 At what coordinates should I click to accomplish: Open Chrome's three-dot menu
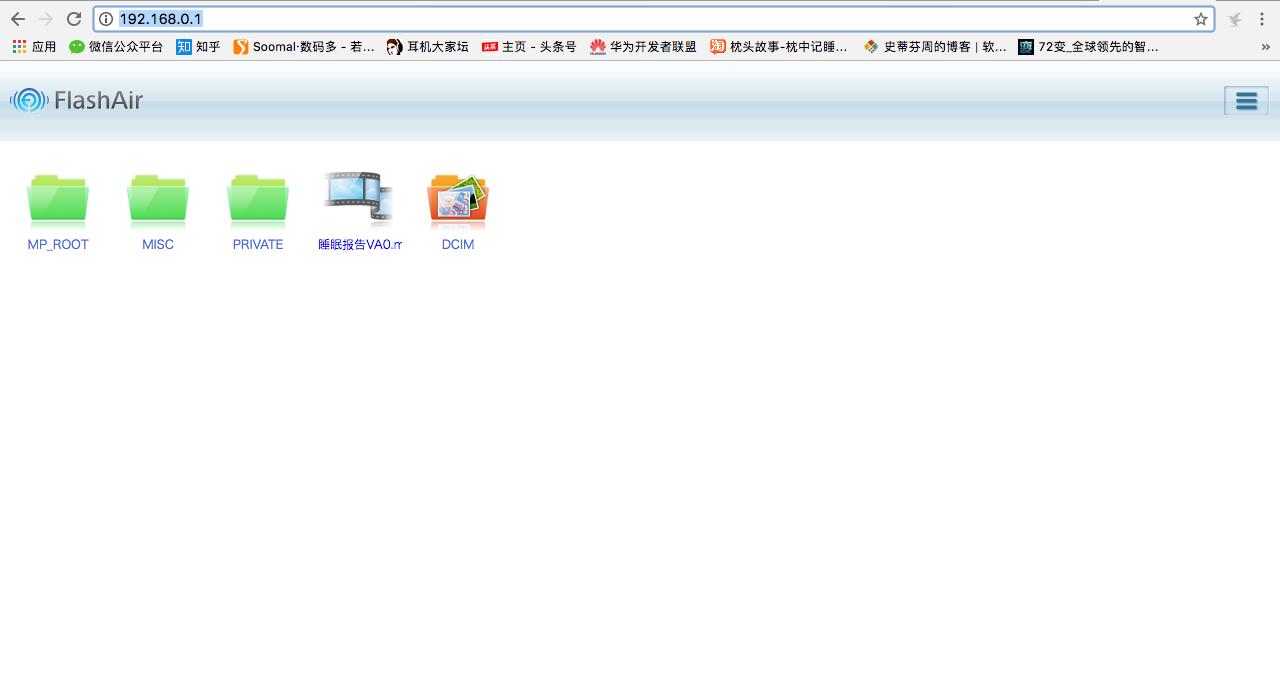pyautogui.click(x=1262, y=18)
